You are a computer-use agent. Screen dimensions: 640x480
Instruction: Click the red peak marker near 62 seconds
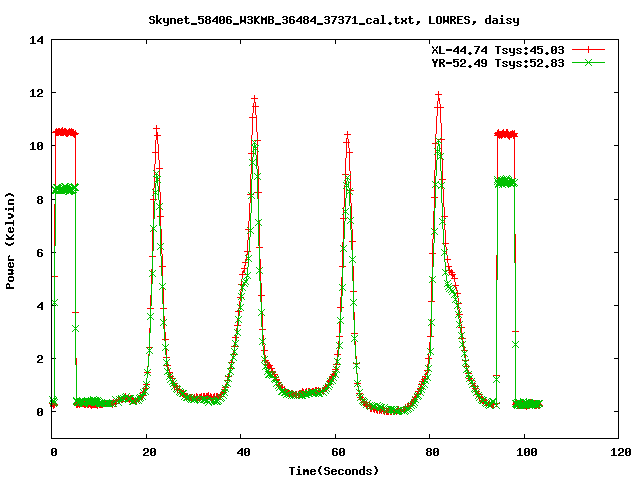347,134
